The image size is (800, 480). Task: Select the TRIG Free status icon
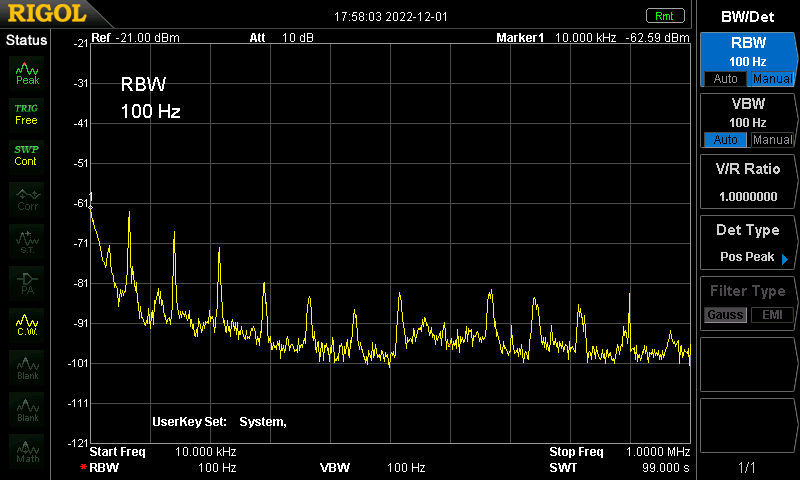pos(27,115)
